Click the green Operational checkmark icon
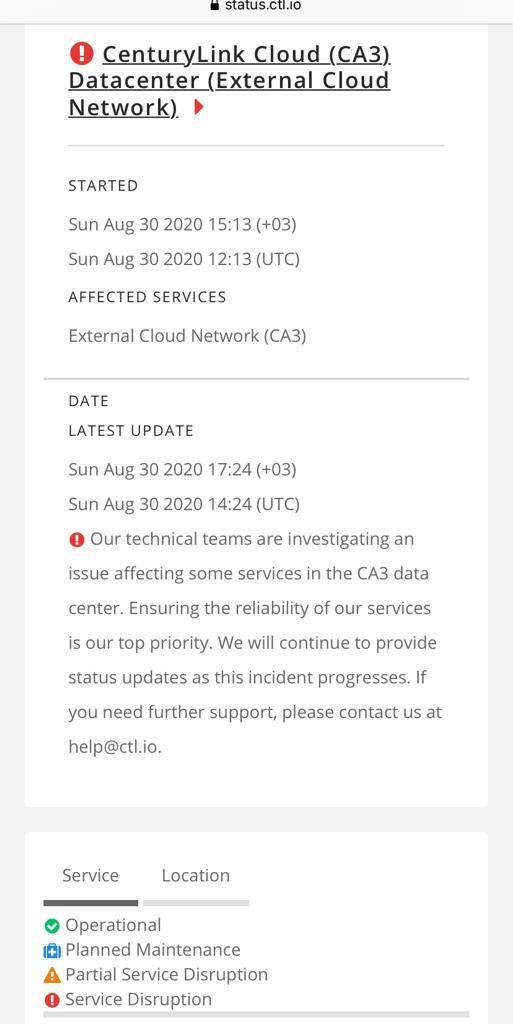The width and height of the screenshot is (513, 1024). pyautogui.click(x=52, y=925)
